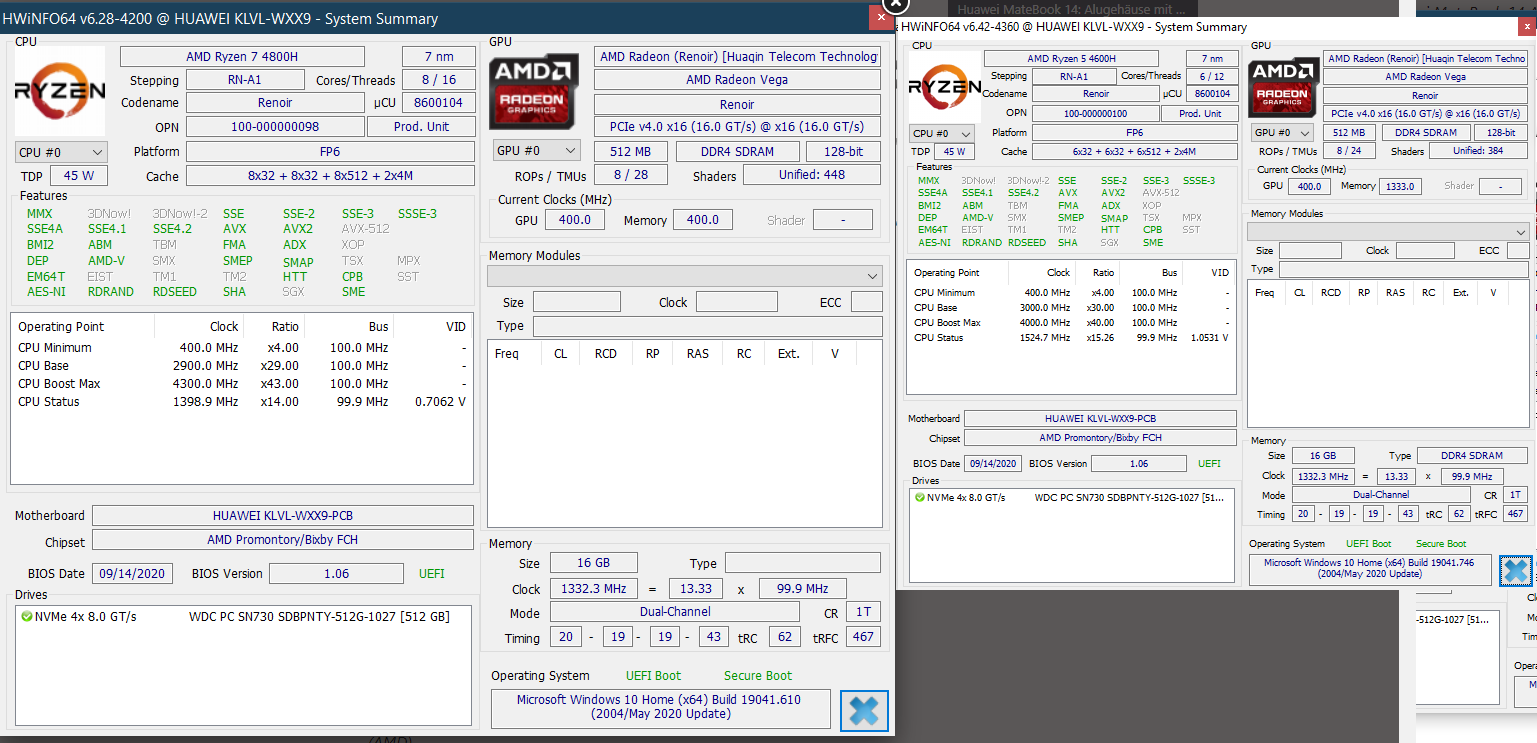
Task: Click the Memory Modules Clock field in the v6.28 window
Action: tap(737, 302)
